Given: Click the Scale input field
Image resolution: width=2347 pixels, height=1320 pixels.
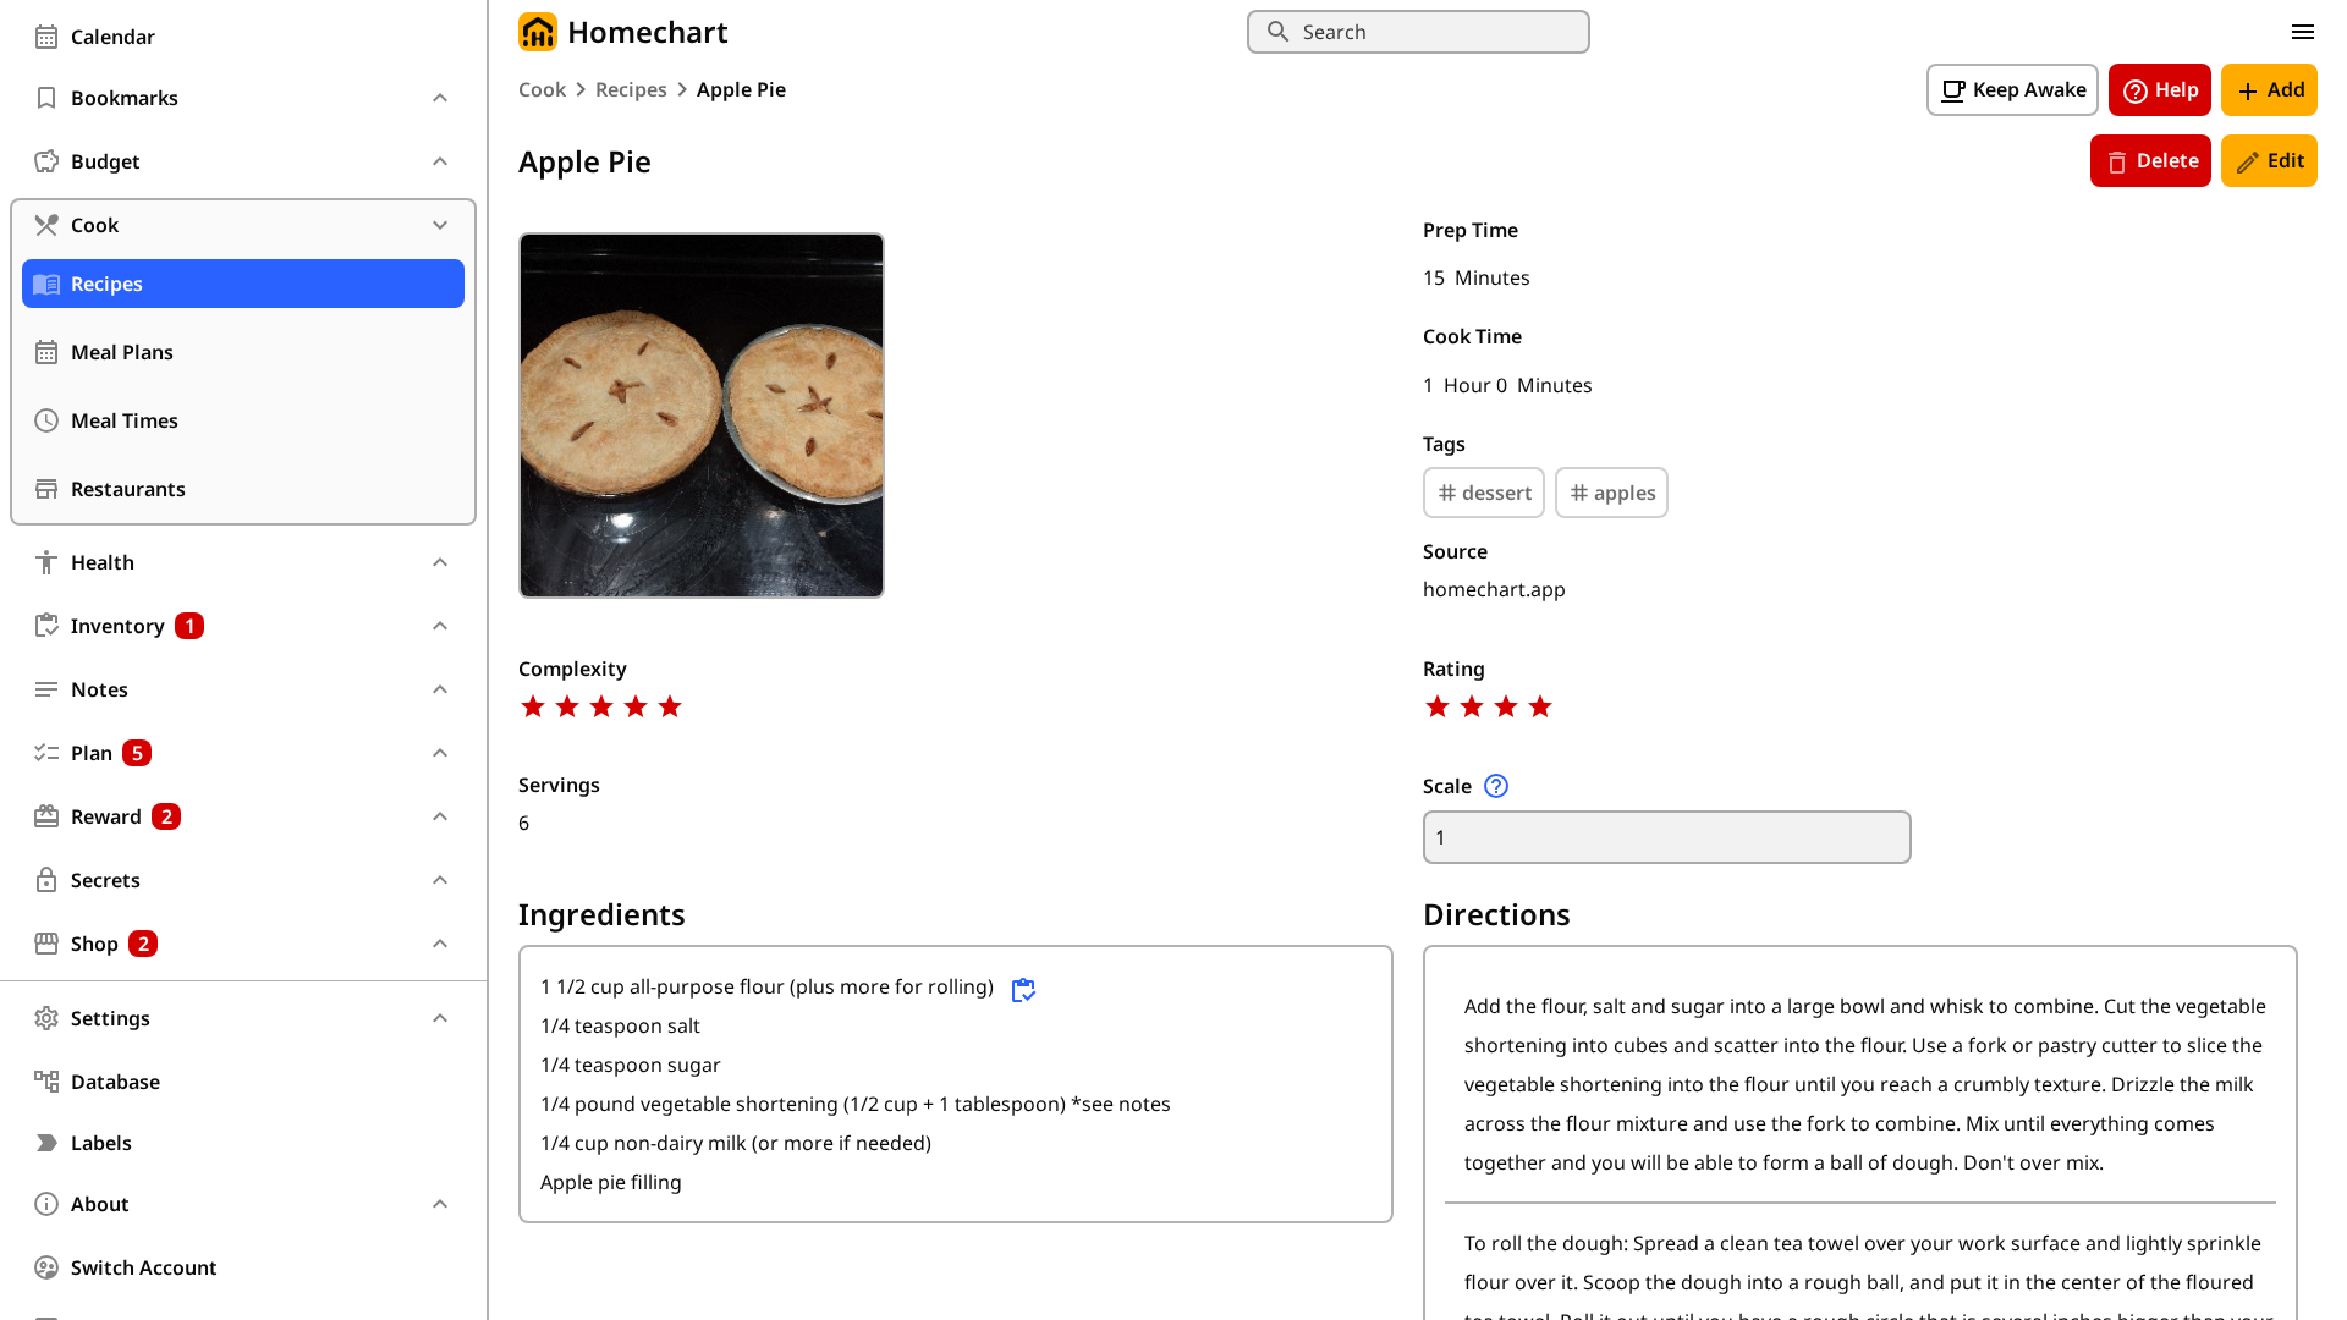Looking at the screenshot, I should (x=1665, y=837).
